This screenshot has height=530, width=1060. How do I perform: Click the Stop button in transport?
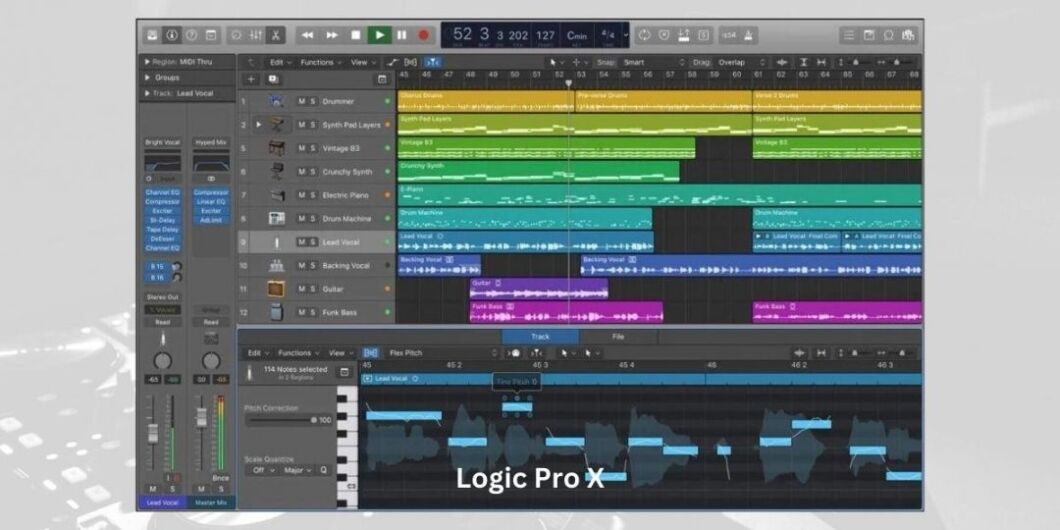(355, 35)
